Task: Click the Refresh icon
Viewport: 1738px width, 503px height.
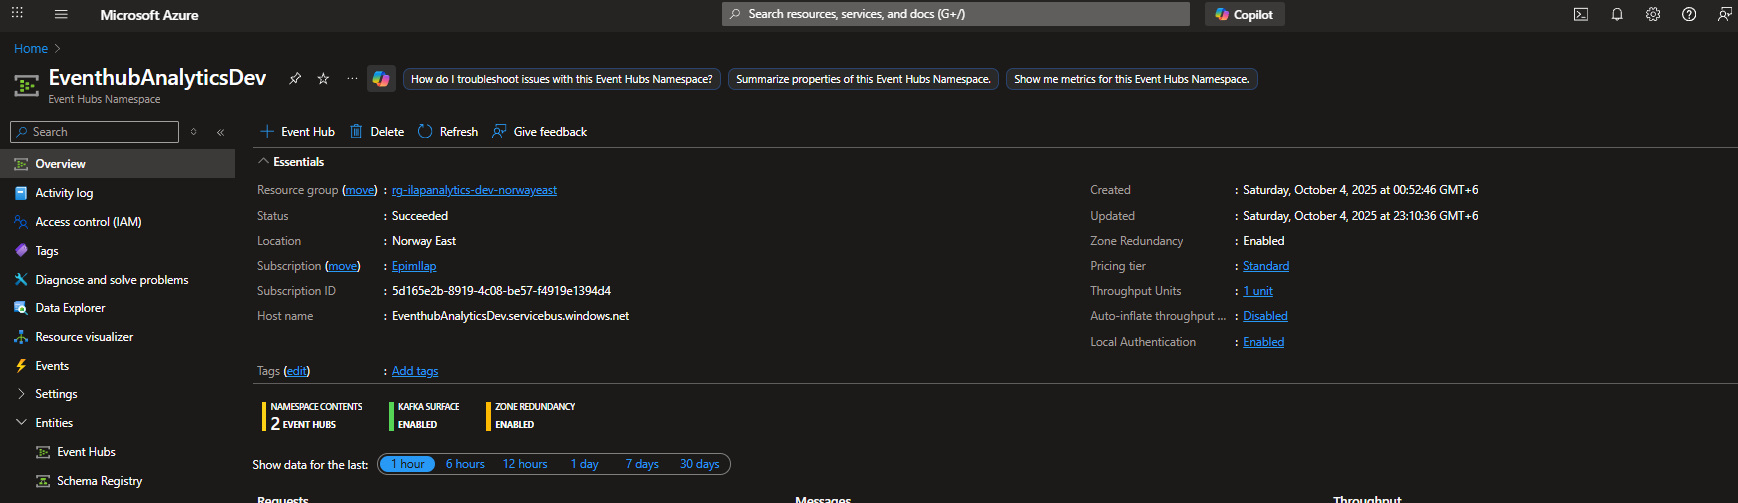Action: click(425, 132)
